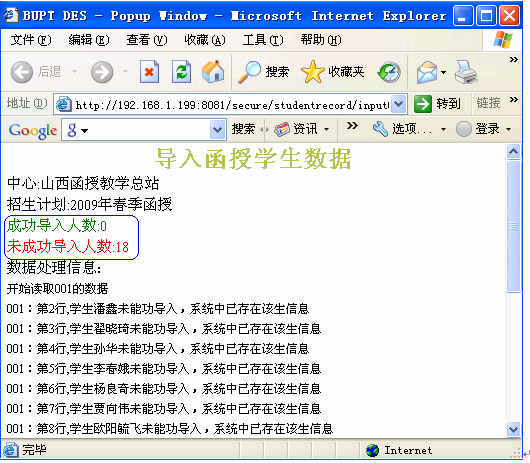This screenshot has height=463, width=530.
Task: Click the scroll down arrow
Action: pyautogui.click(x=513, y=430)
